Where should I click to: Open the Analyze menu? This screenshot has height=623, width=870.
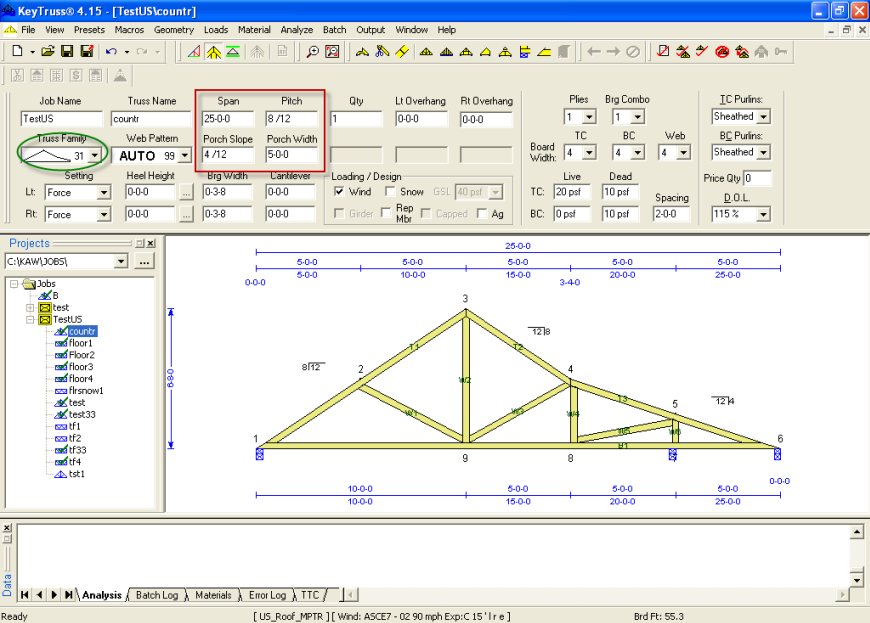[x=296, y=30]
